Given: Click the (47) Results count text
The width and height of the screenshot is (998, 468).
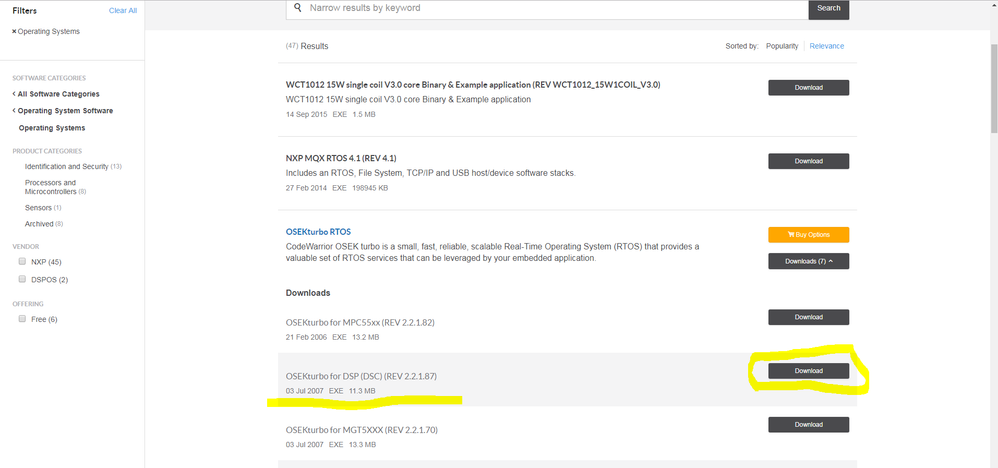Looking at the screenshot, I should click(307, 46).
